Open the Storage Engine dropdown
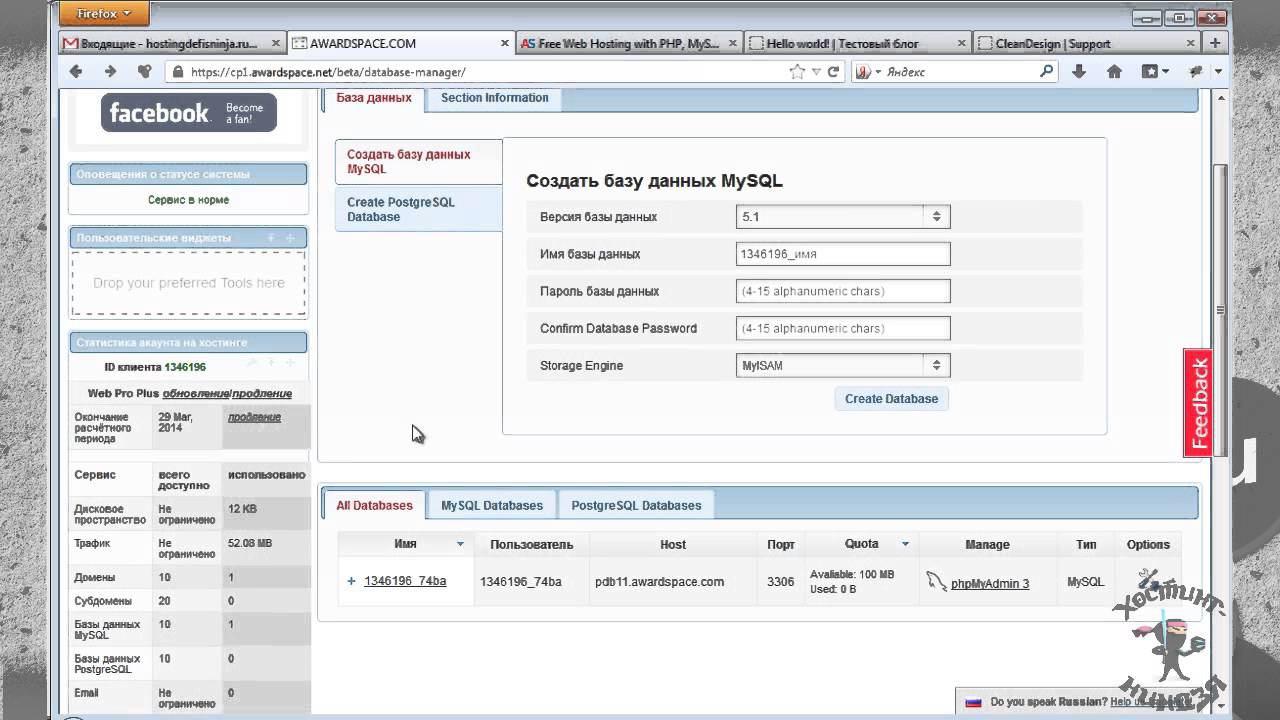Screen dimensions: 1280x720 pyautogui.click(x=843, y=365)
